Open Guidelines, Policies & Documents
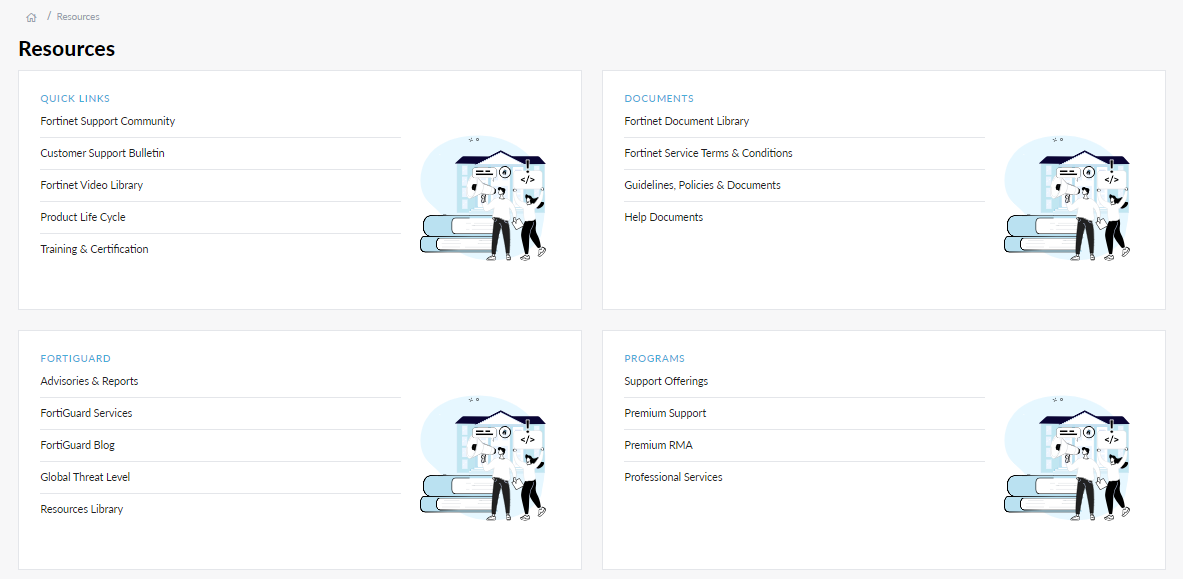The image size is (1183, 579). coord(702,185)
